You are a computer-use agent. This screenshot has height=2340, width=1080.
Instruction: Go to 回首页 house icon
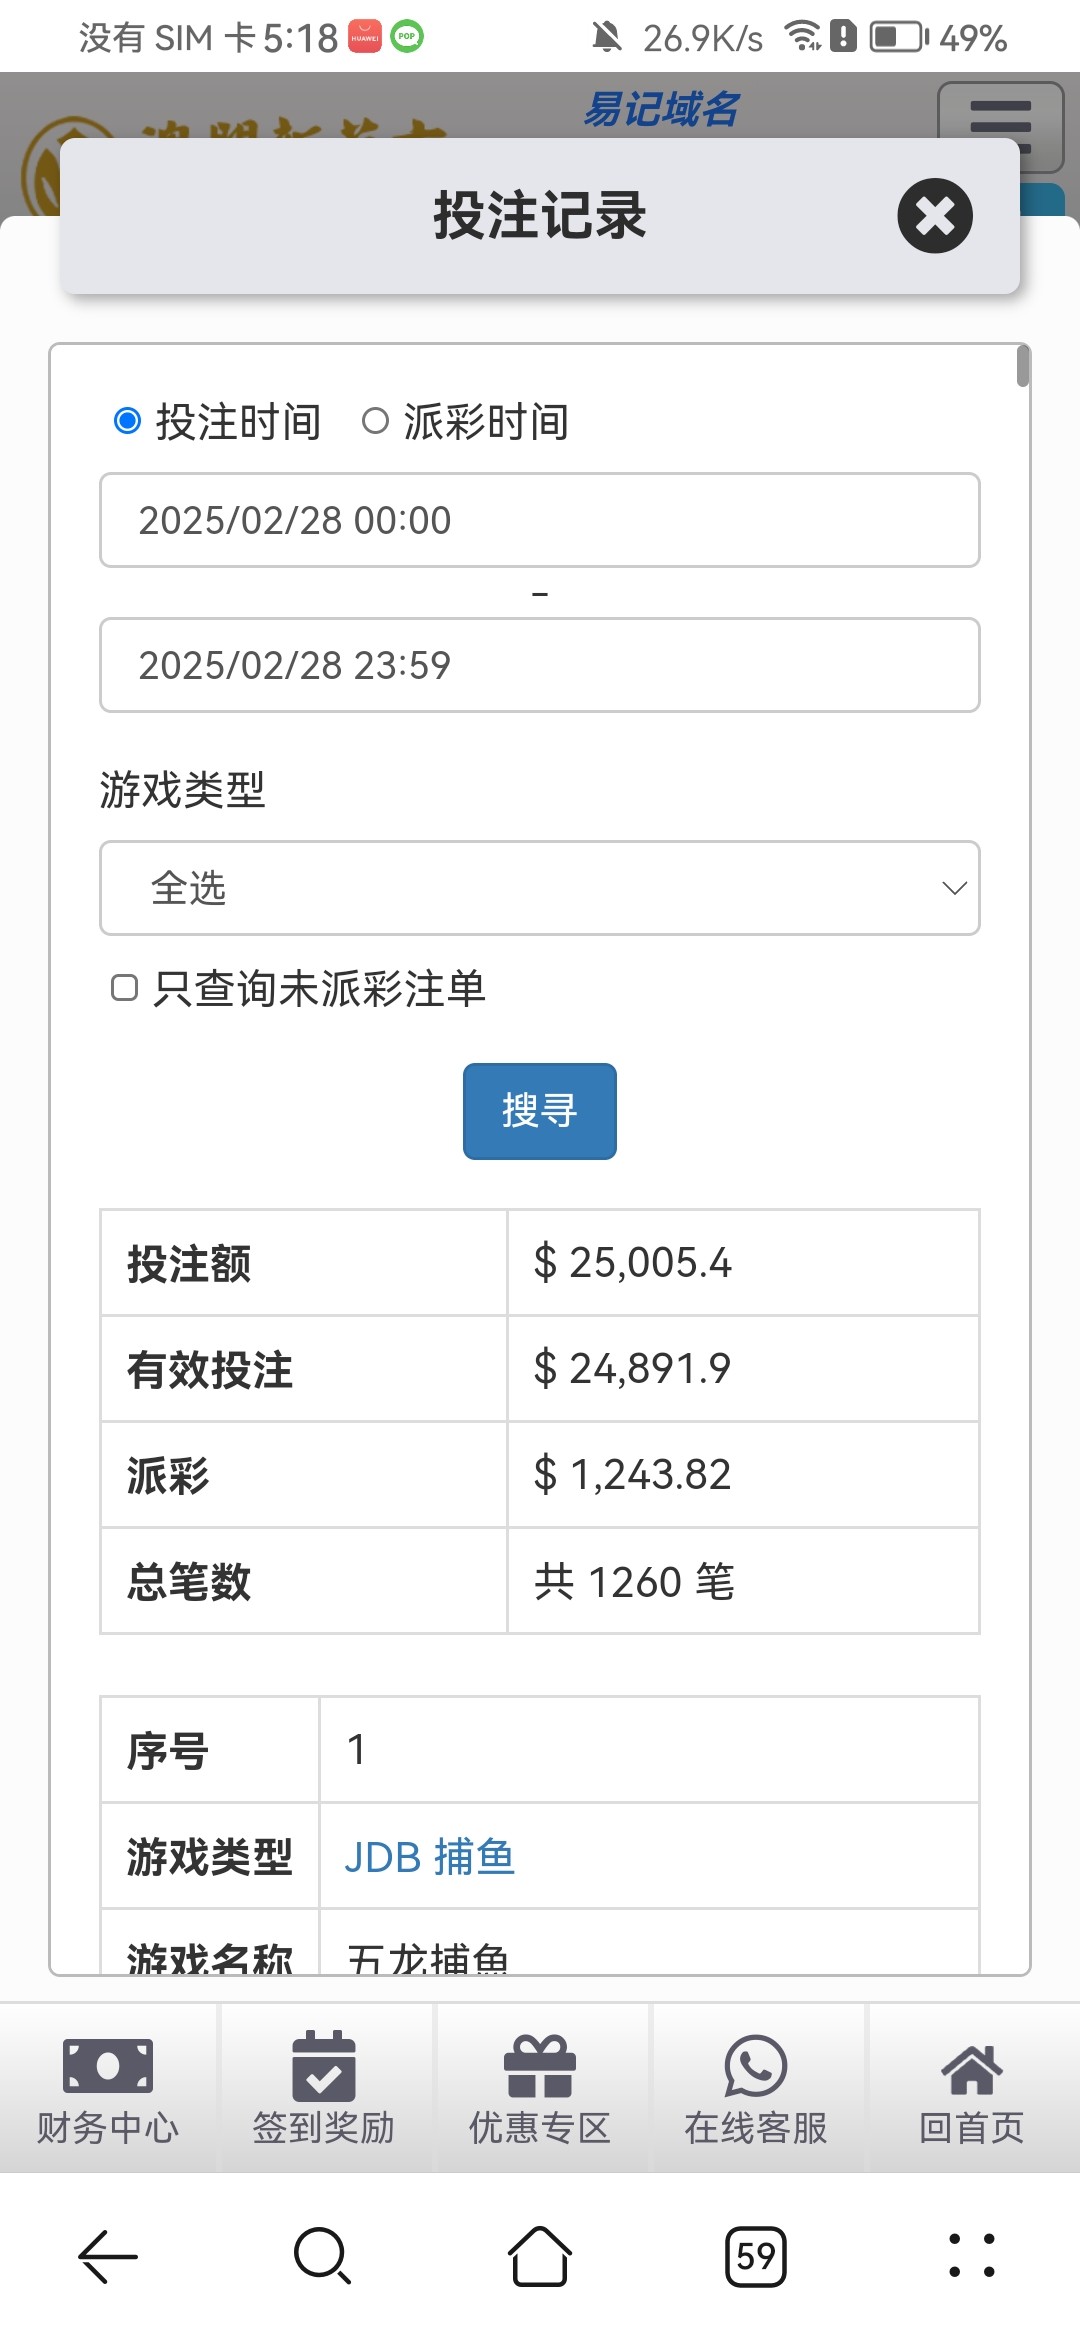pyautogui.click(x=971, y=2068)
